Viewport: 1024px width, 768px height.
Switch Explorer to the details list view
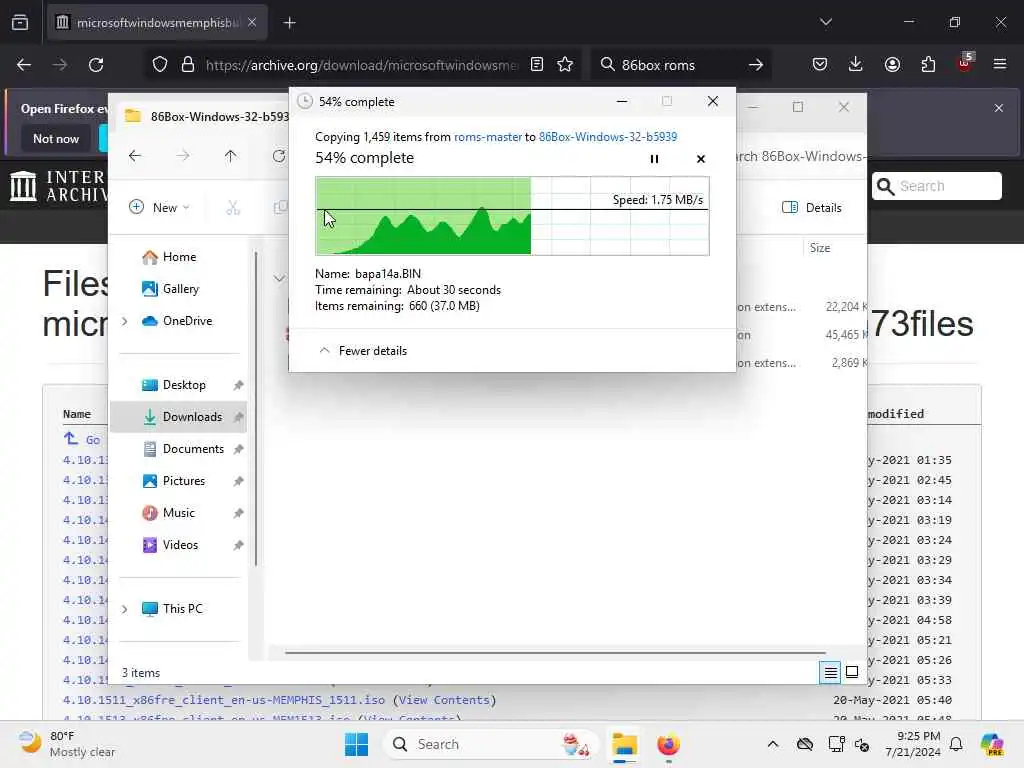830,672
